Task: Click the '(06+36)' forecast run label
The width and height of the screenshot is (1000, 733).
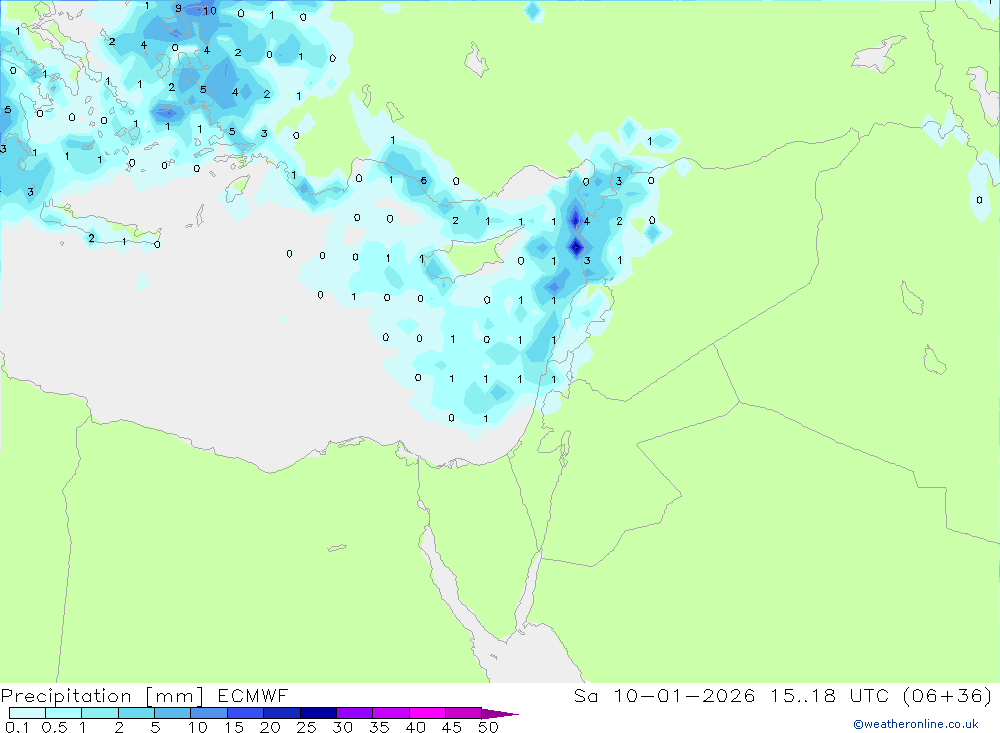Action: 947,695
